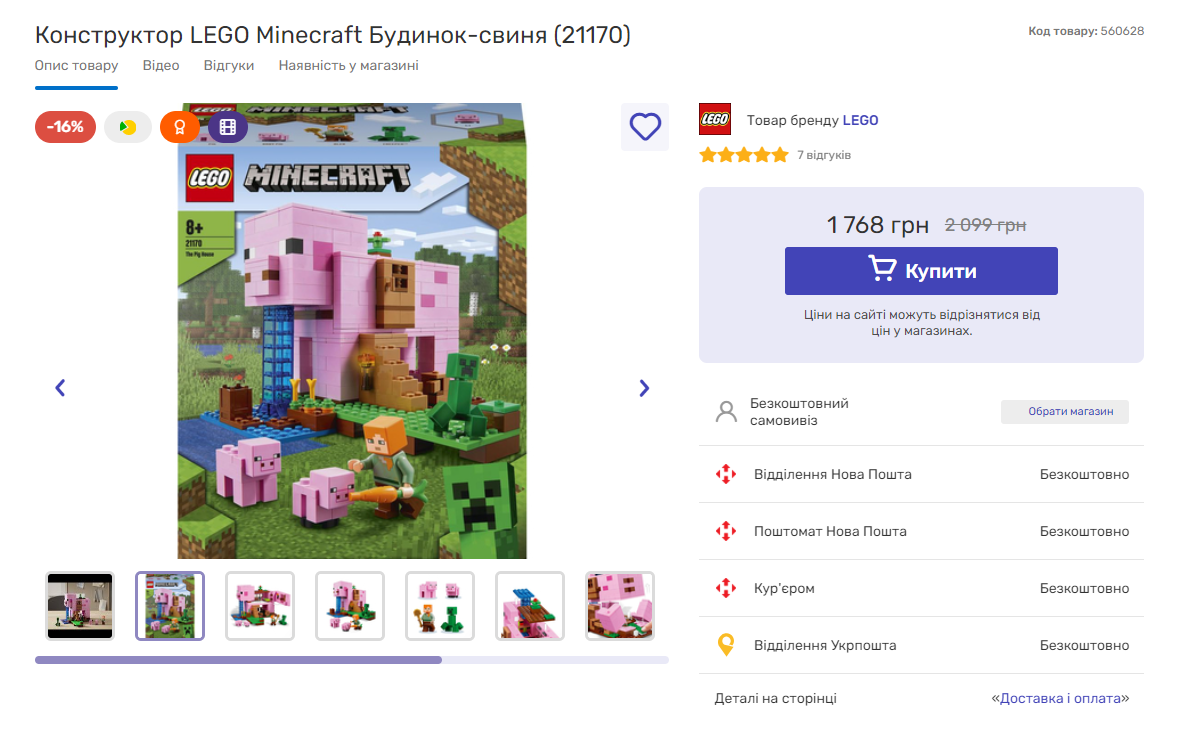The height and width of the screenshot is (741, 1195).
Task: Open the Наявність у магазині tab
Action: [348, 66]
